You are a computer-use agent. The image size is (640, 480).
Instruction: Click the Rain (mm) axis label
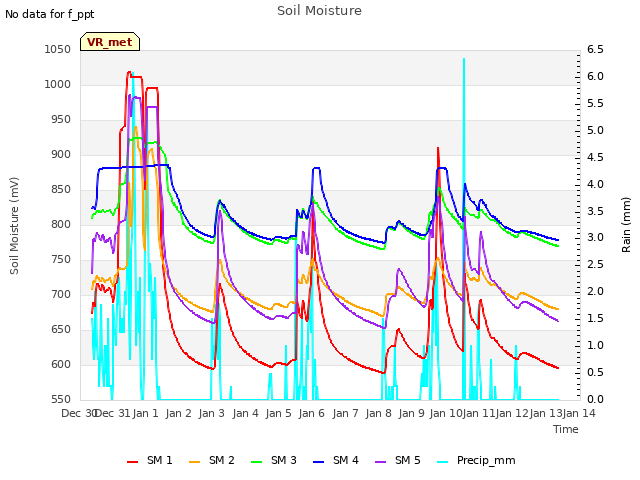(x=626, y=225)
